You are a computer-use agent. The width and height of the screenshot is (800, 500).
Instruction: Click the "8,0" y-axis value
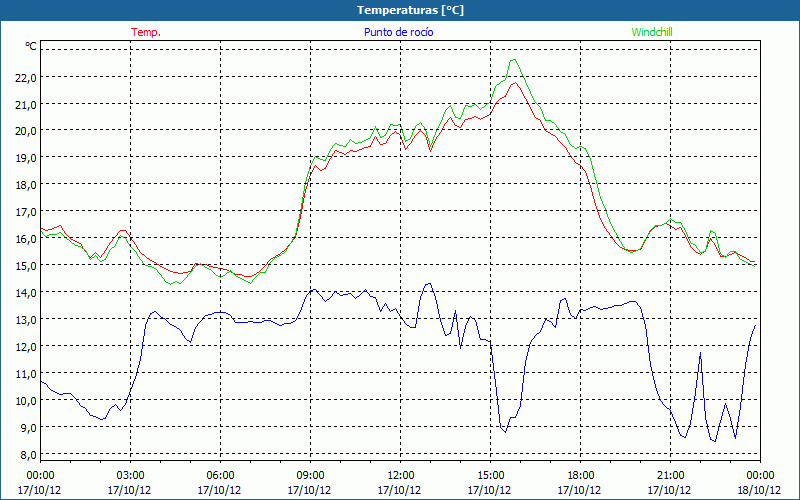click(29, 455)
